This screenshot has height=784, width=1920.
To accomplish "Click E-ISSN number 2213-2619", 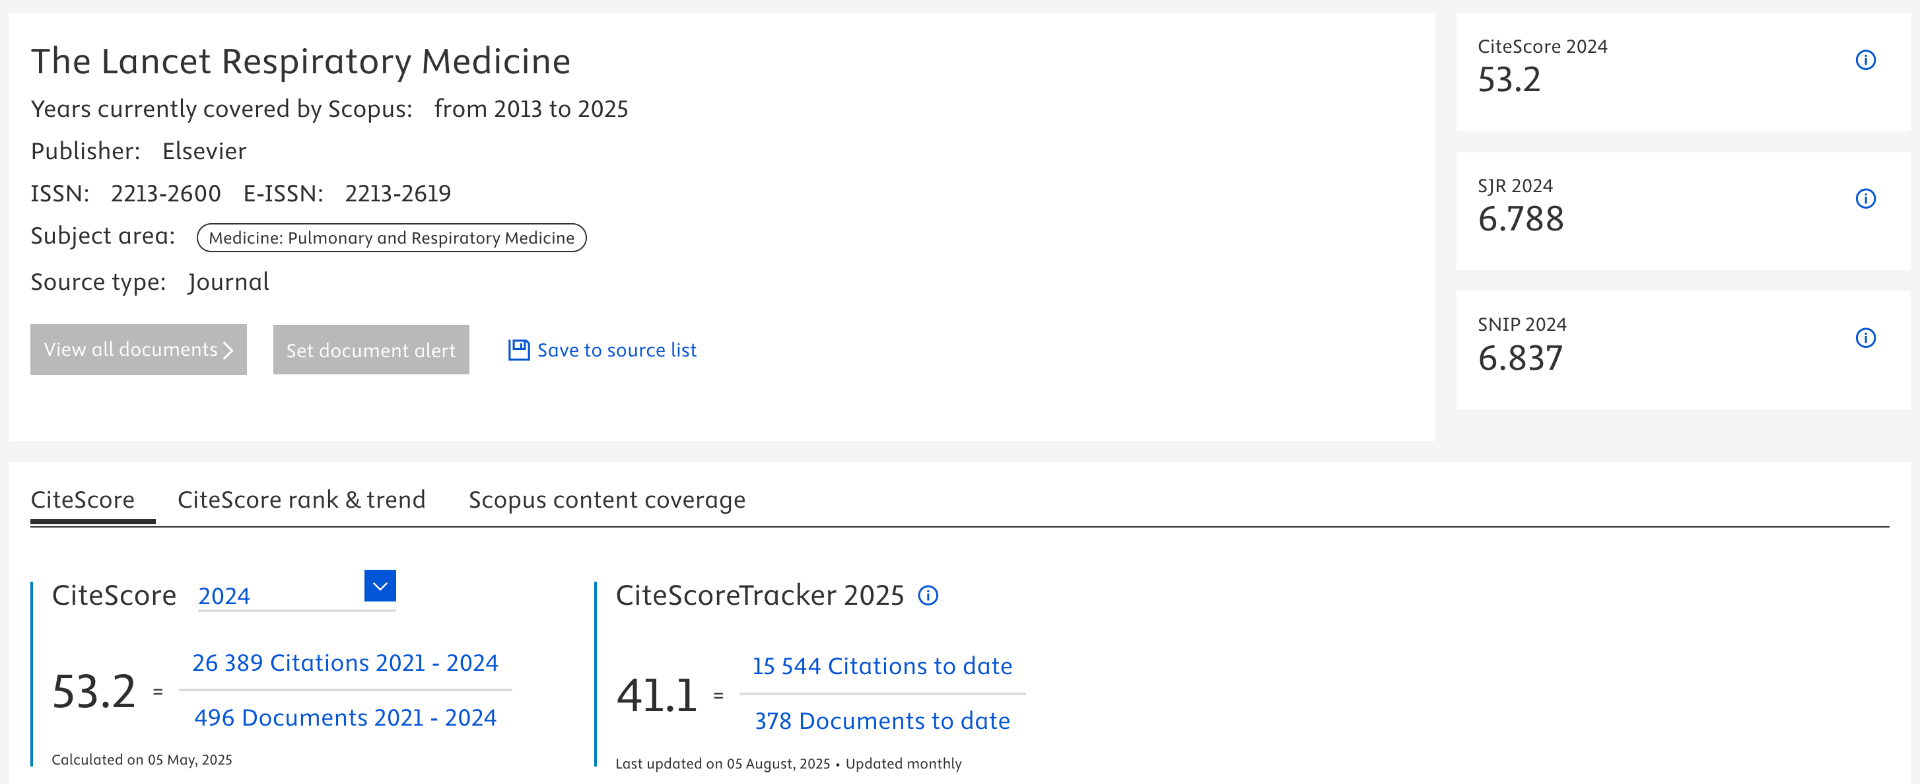I will click(398, 193).
